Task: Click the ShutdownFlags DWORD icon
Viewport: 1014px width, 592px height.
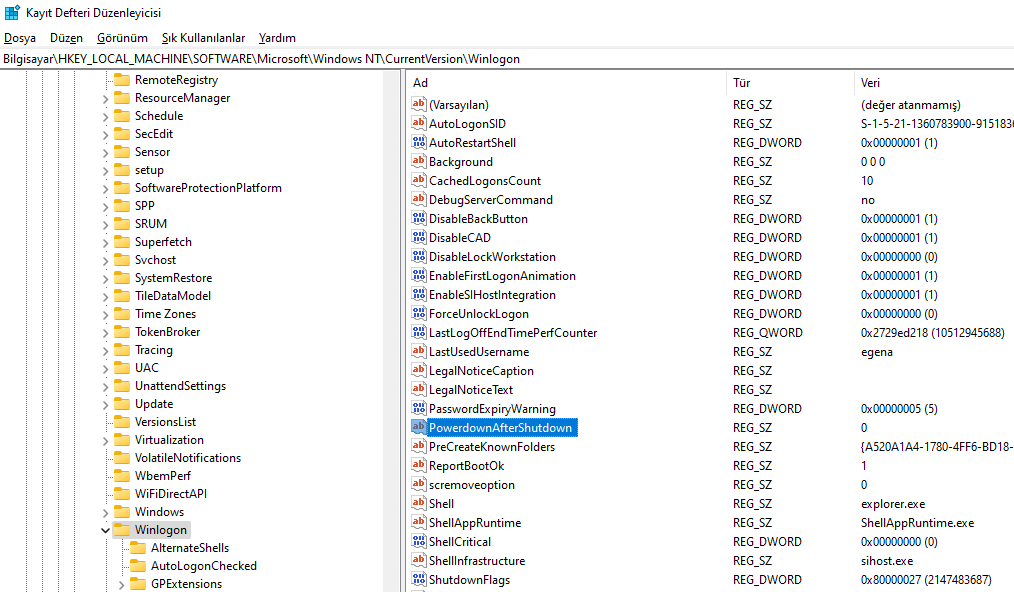Action: coord(418,579)
